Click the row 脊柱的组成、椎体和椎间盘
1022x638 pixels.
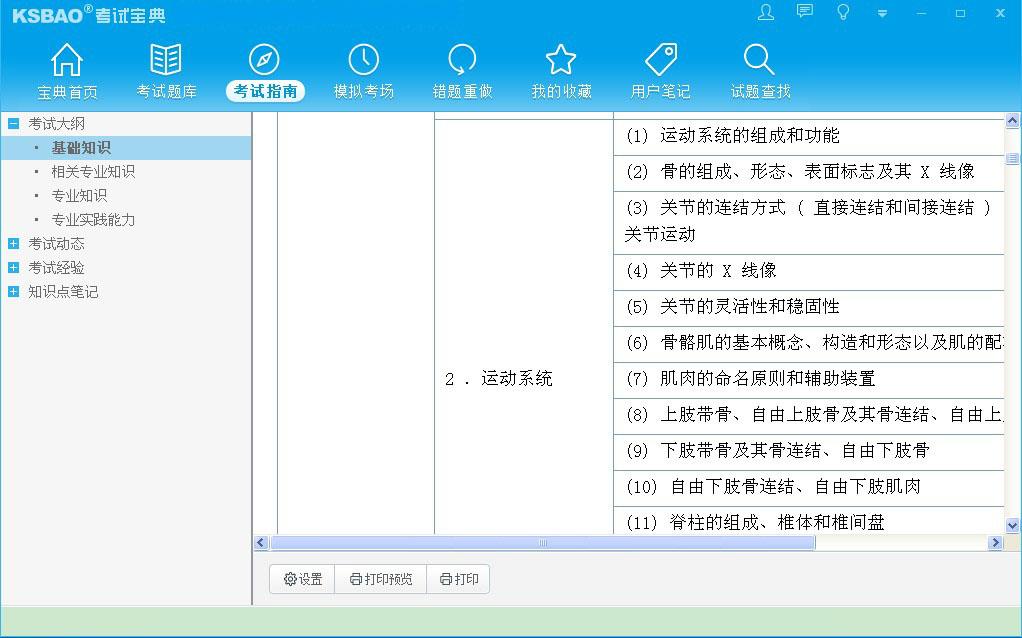tap(808, 521)
